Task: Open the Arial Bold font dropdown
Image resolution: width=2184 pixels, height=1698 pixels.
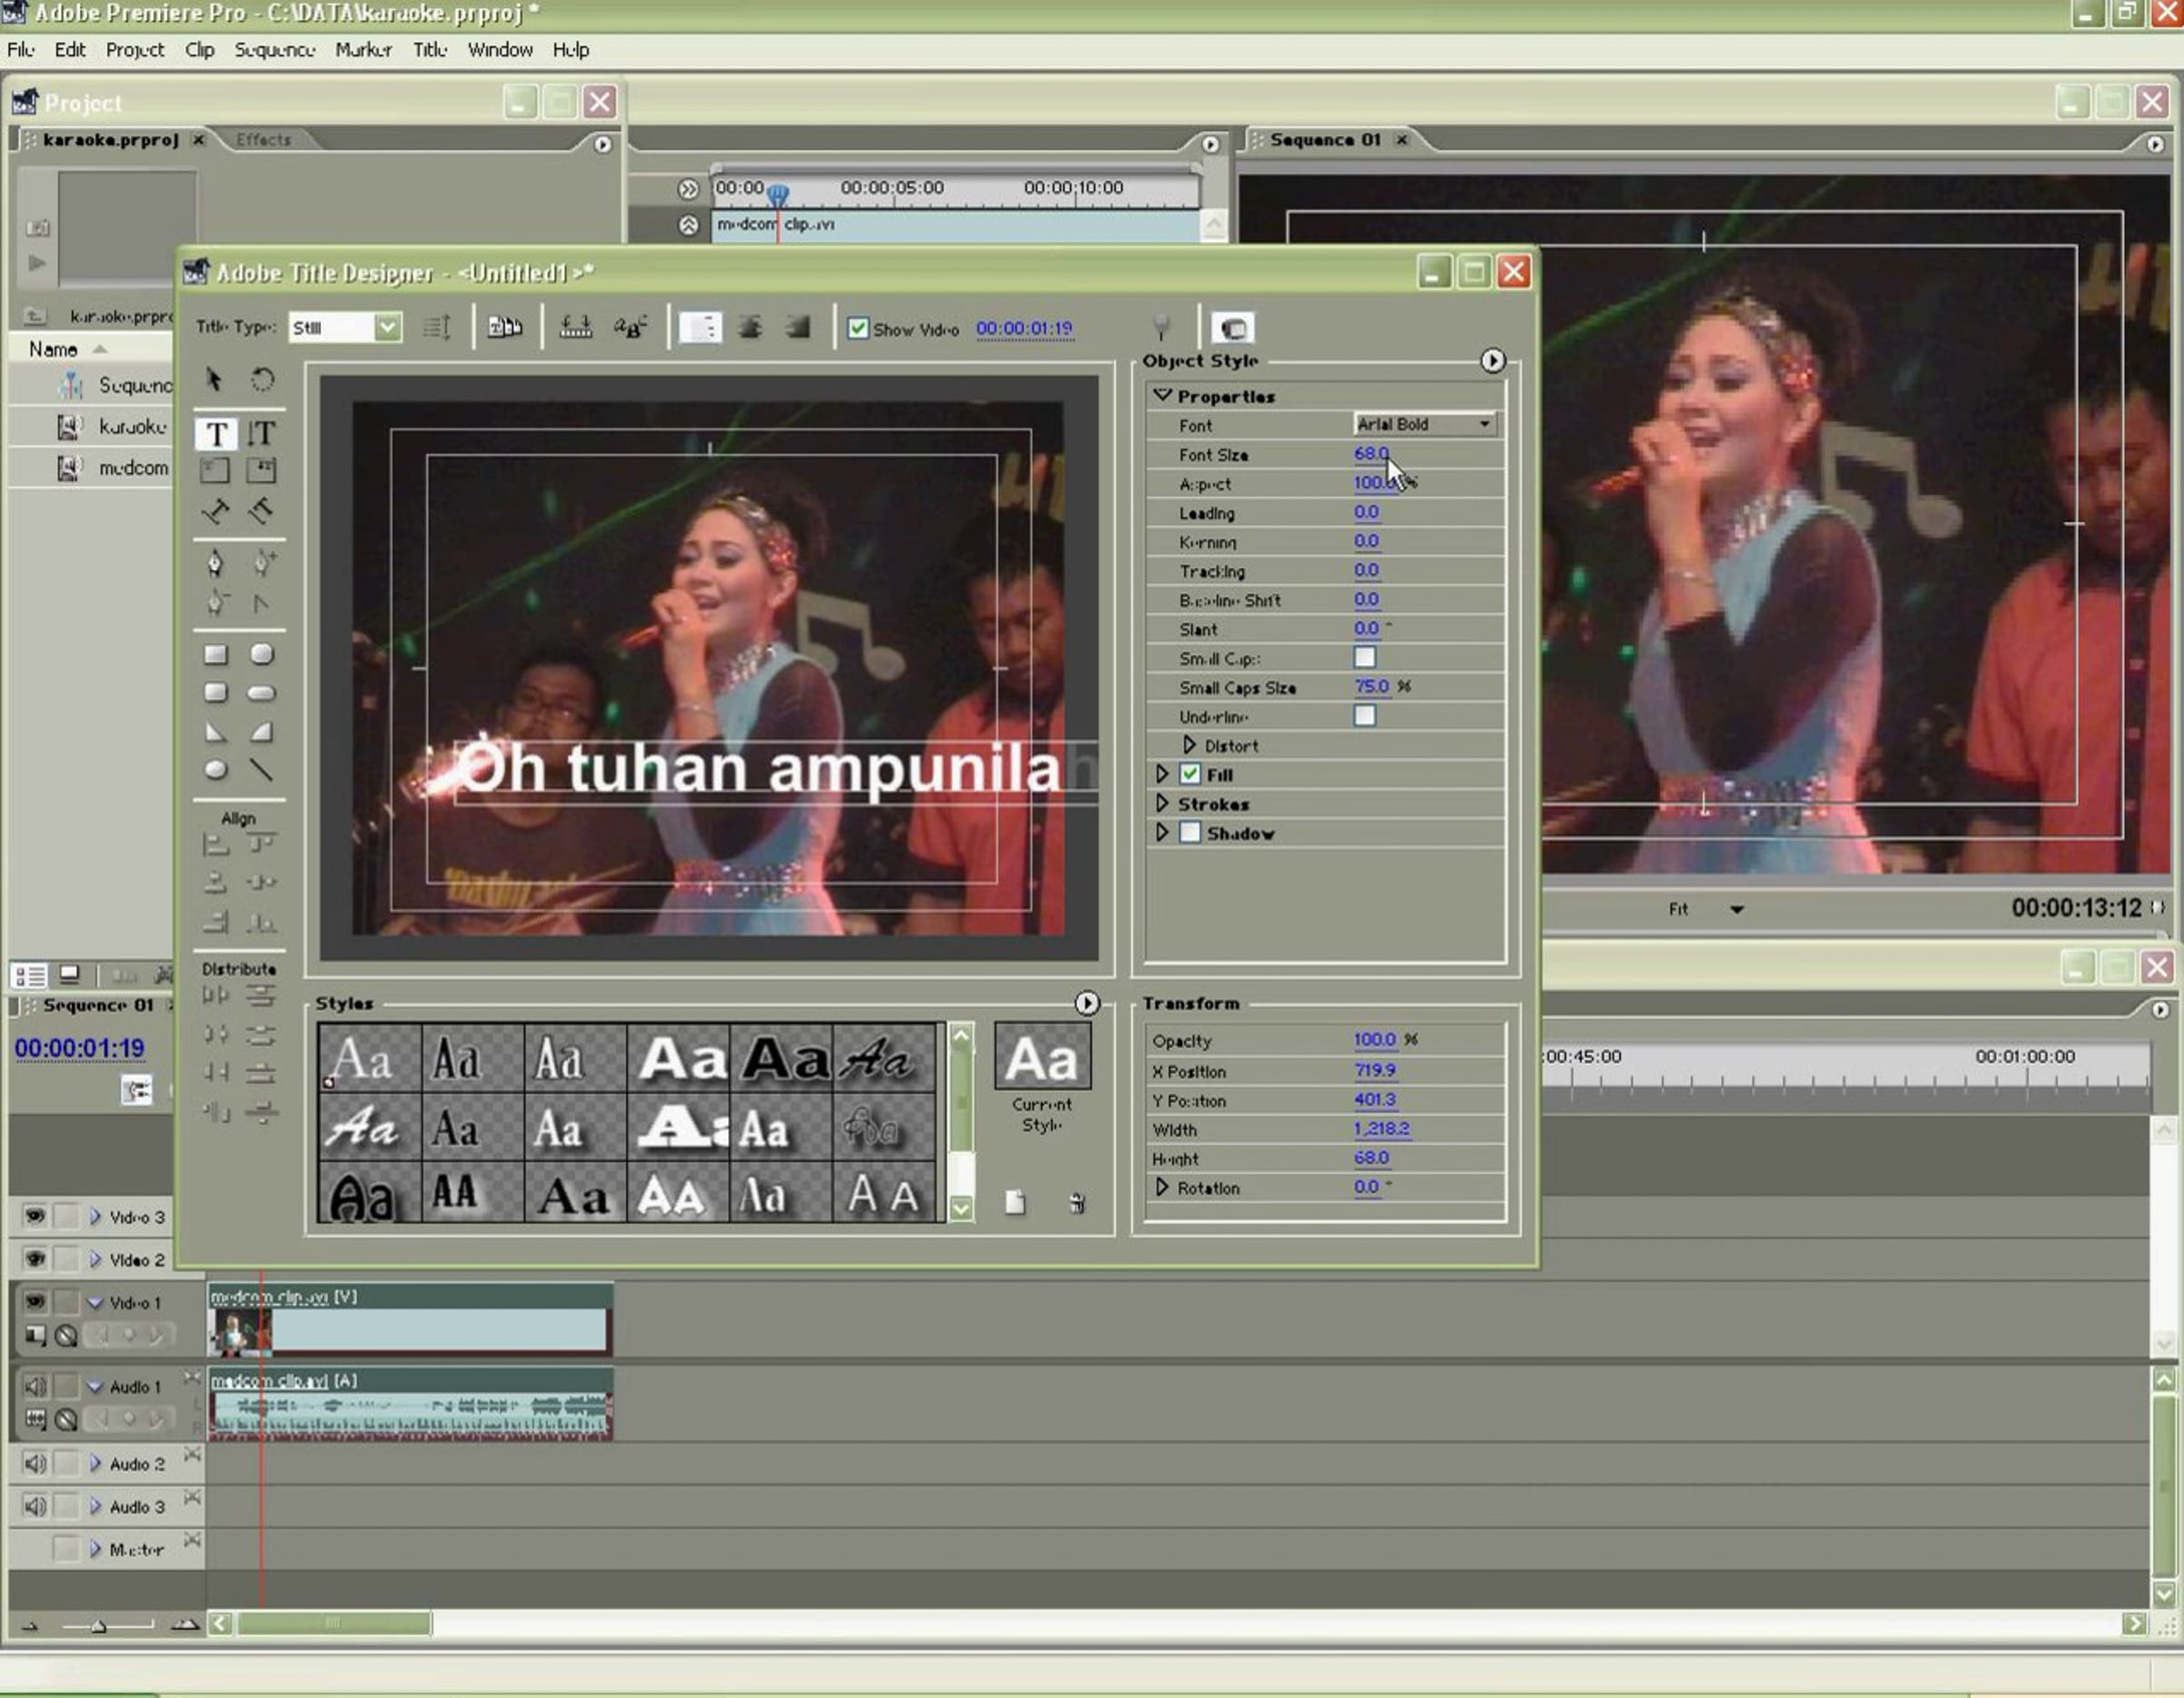Action: (1484, 424)
